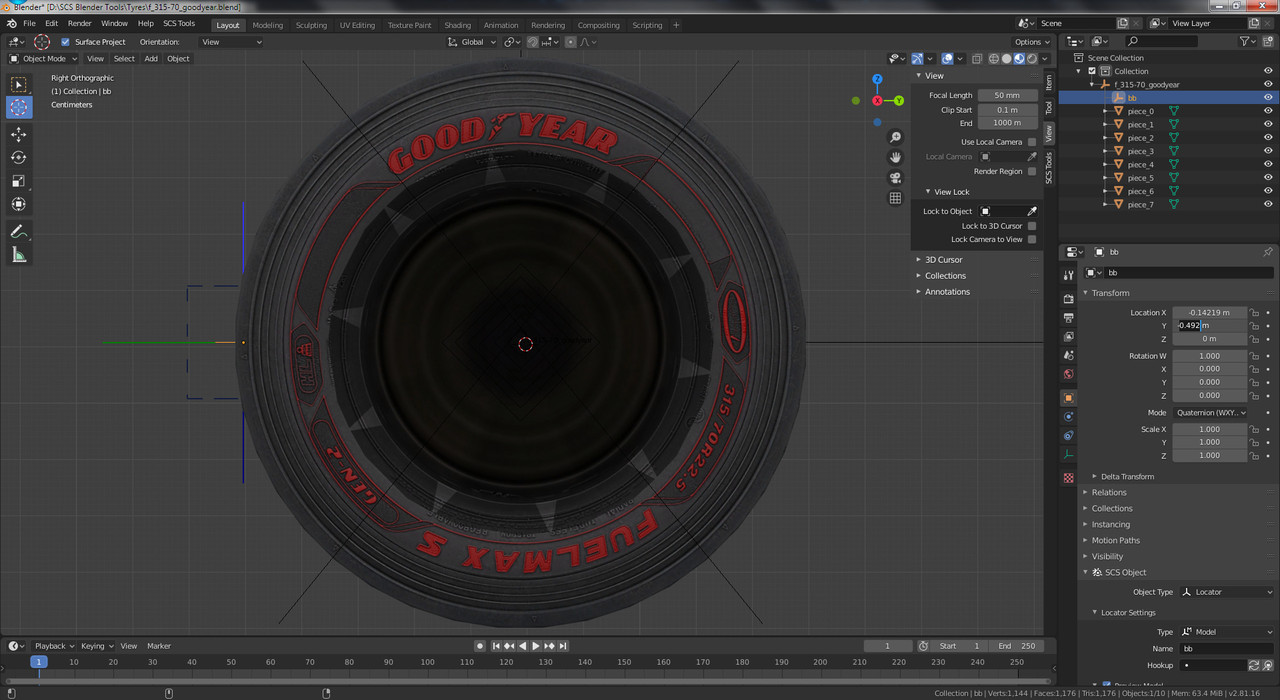Open the Object properties tab icon

(x=1068, y=398)
